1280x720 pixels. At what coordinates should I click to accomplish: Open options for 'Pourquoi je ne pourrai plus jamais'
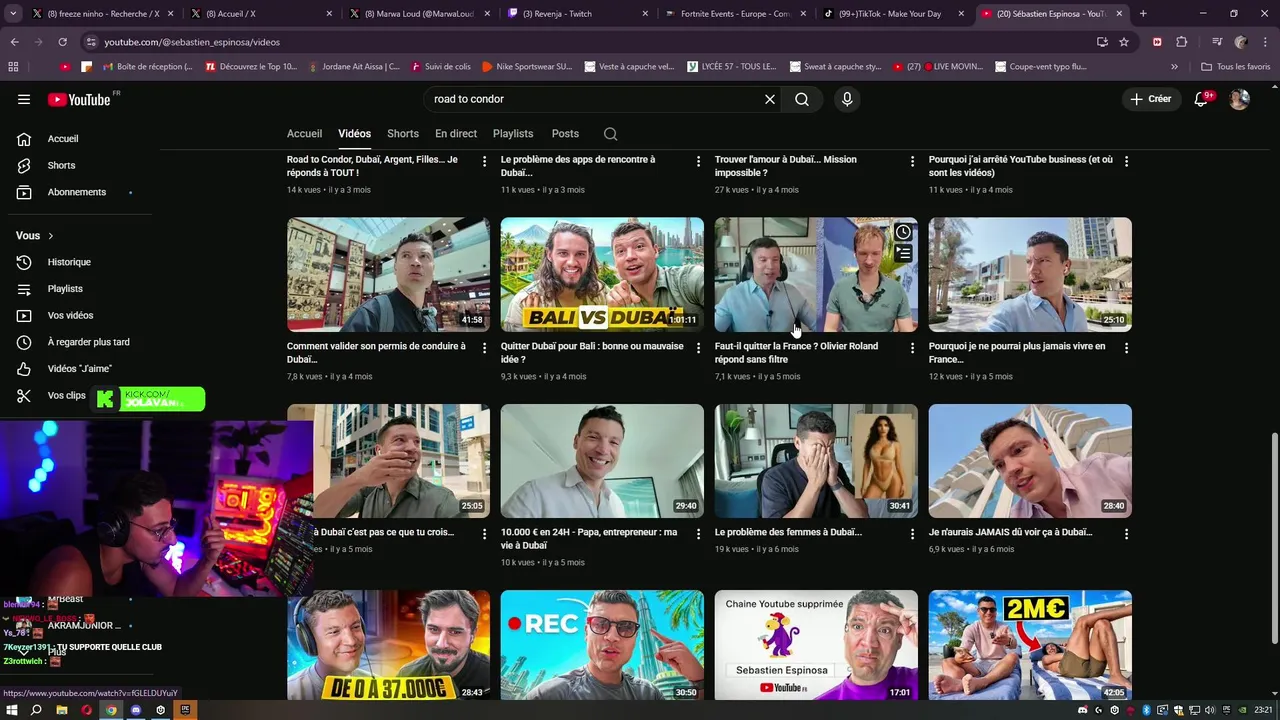[x=1126, y=348]
